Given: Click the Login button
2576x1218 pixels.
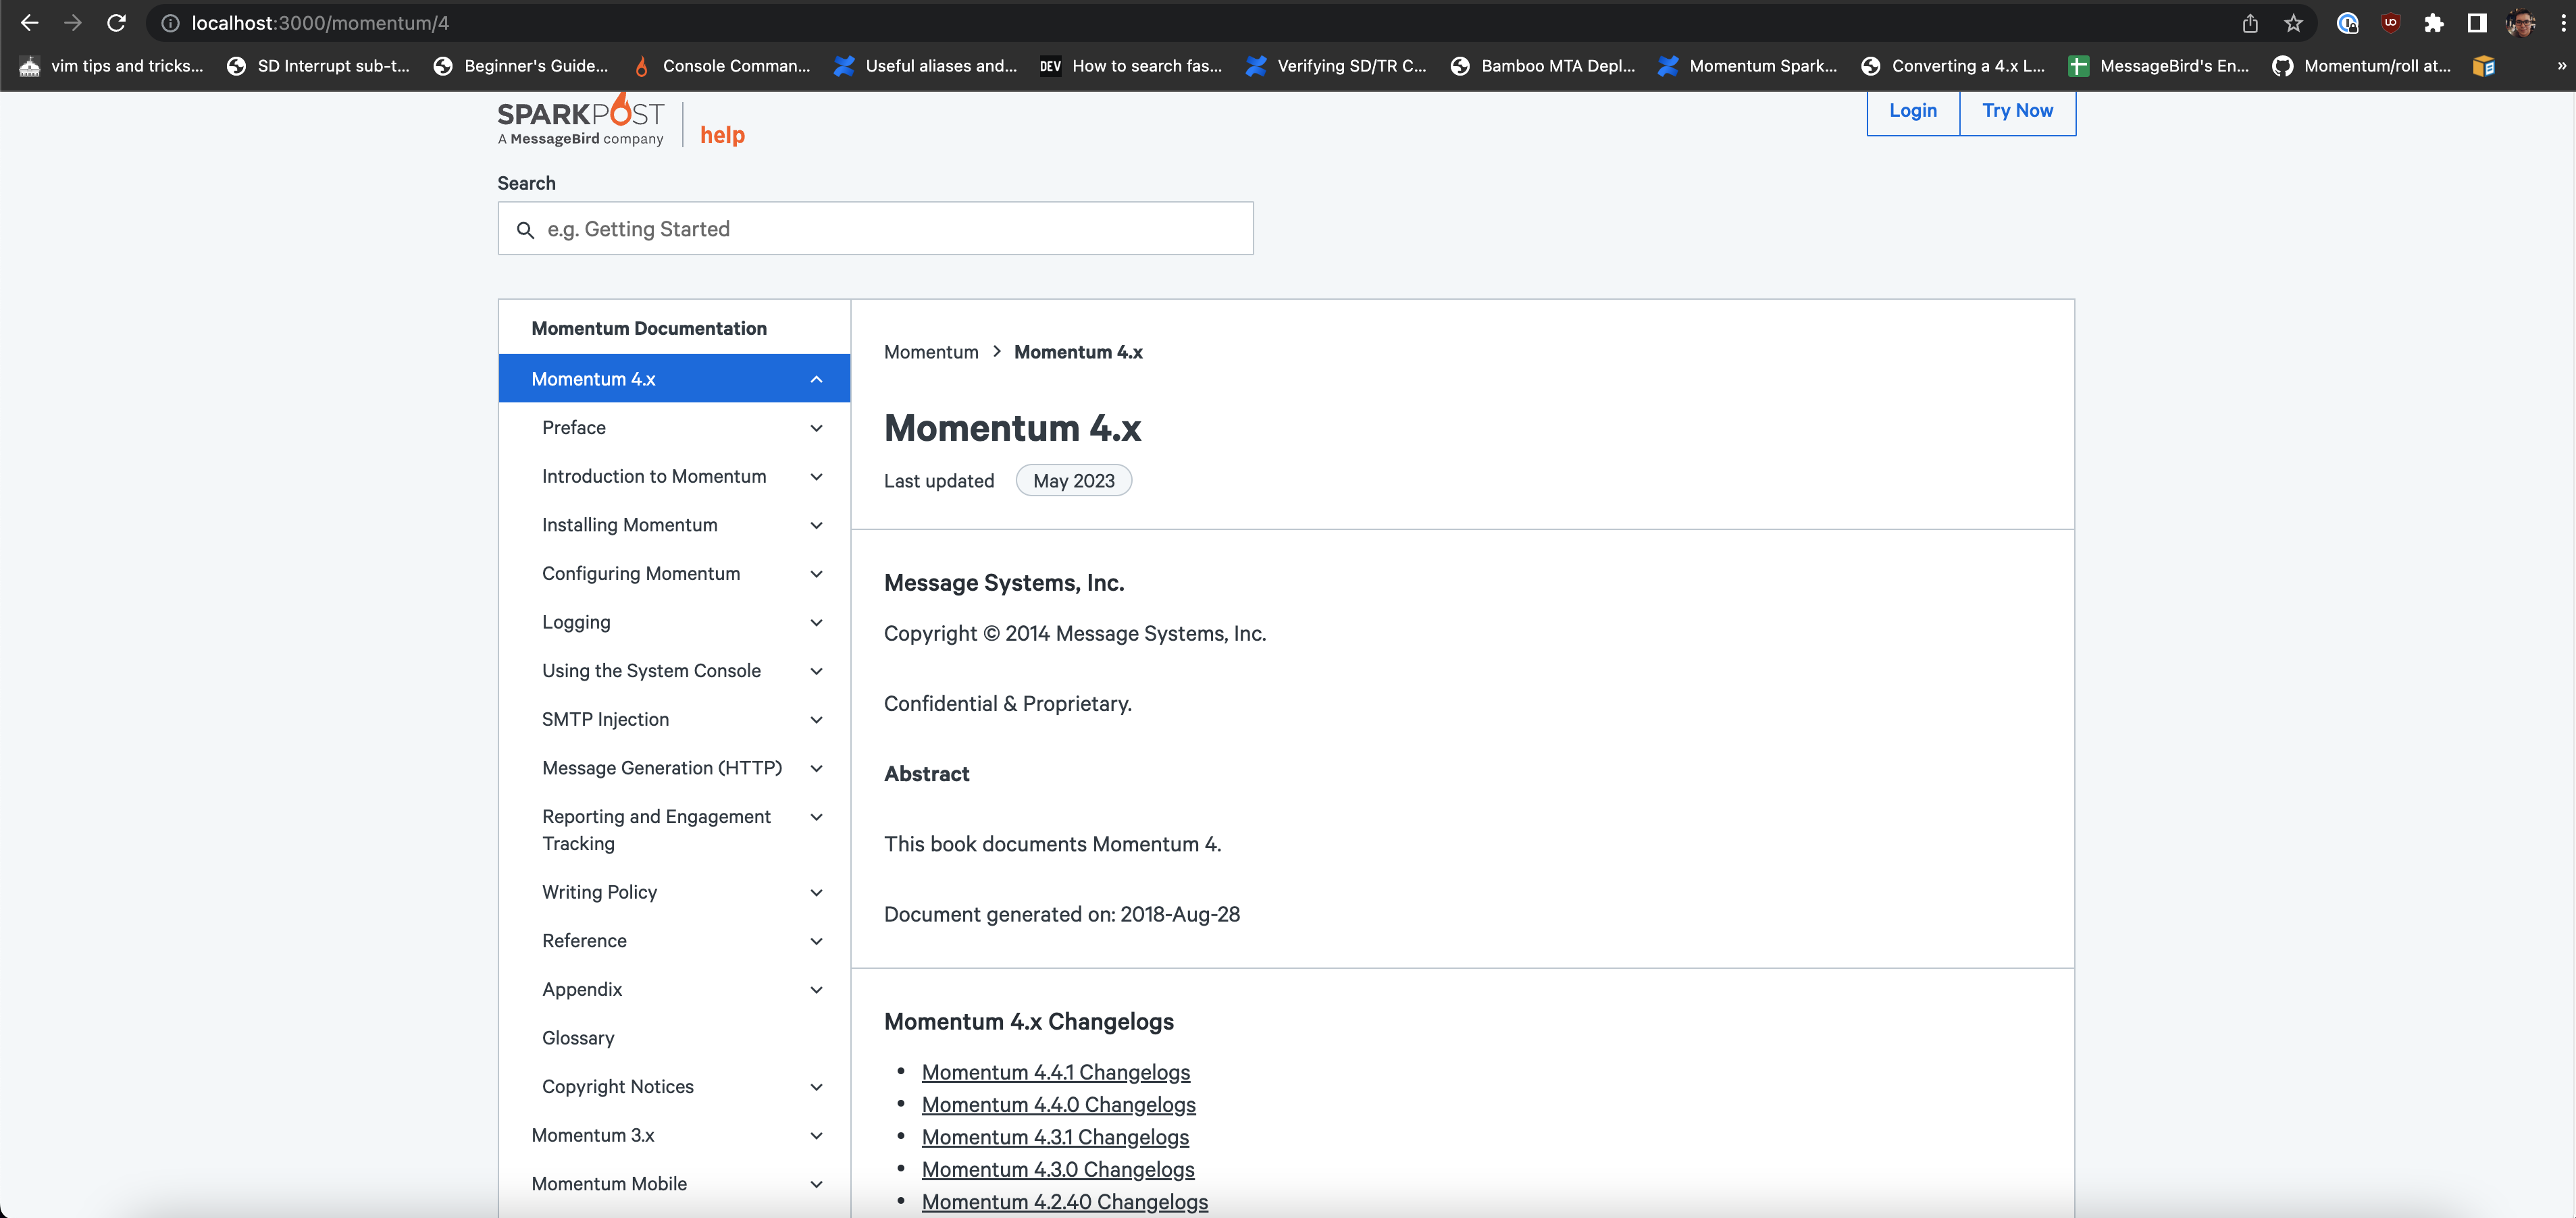Looking at the screenshot, I should pos(1912,111).
